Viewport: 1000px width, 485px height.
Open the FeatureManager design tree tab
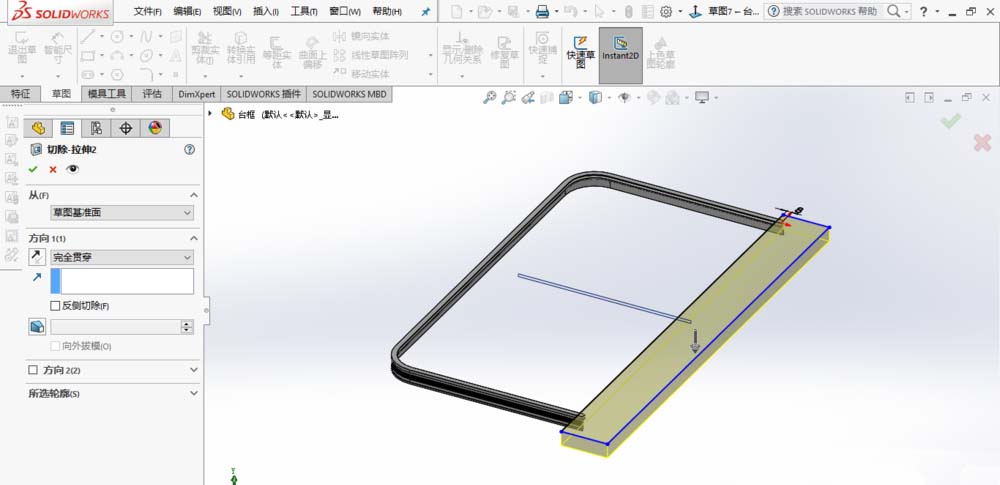38,128
